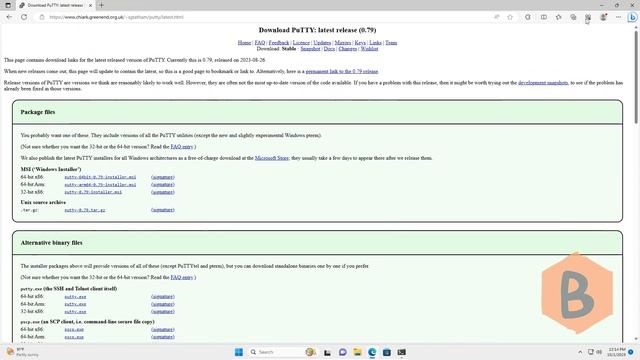Image resolution: width=640 pixels, height=360 pixels.
Task: Download 64-bit Arm putty.exe
Action: [75, 304]
